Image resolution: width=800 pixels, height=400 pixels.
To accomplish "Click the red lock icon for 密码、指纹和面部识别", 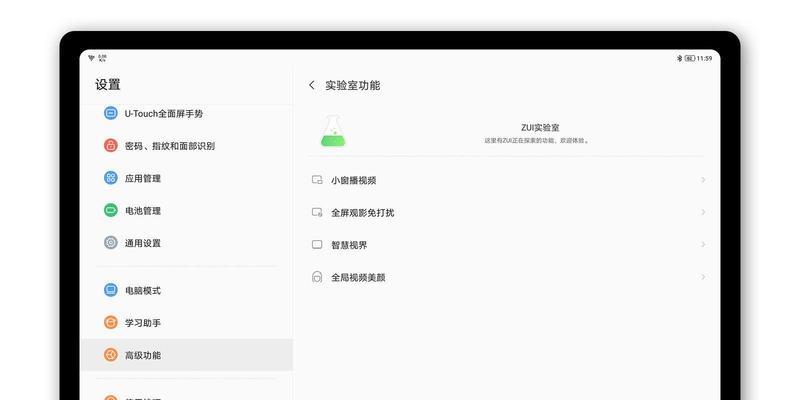I will [x=111, y=145].
